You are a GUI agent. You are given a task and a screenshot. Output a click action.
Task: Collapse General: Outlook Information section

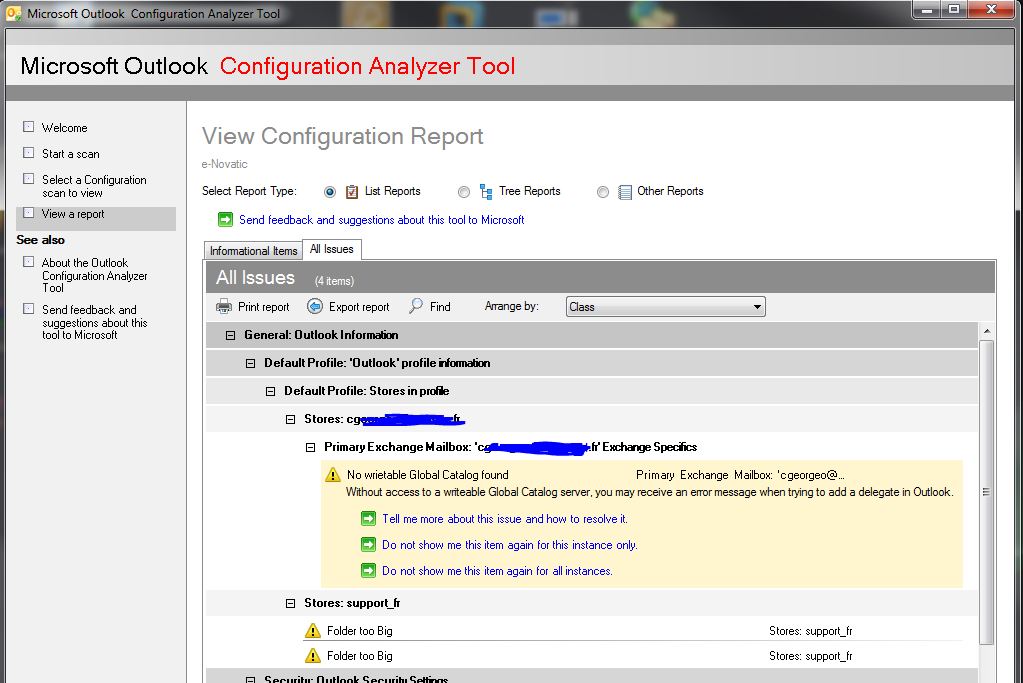click(x=230, y=335)
